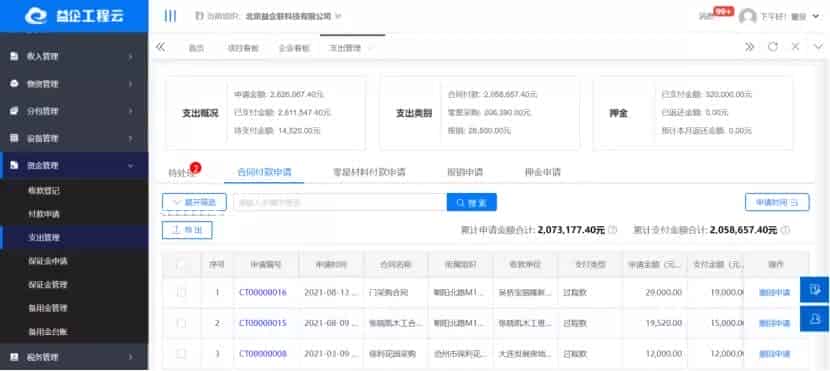This screenshot has width=830, height=371.
Task: Open the tab options down-chevron
Action: point(818,47)
